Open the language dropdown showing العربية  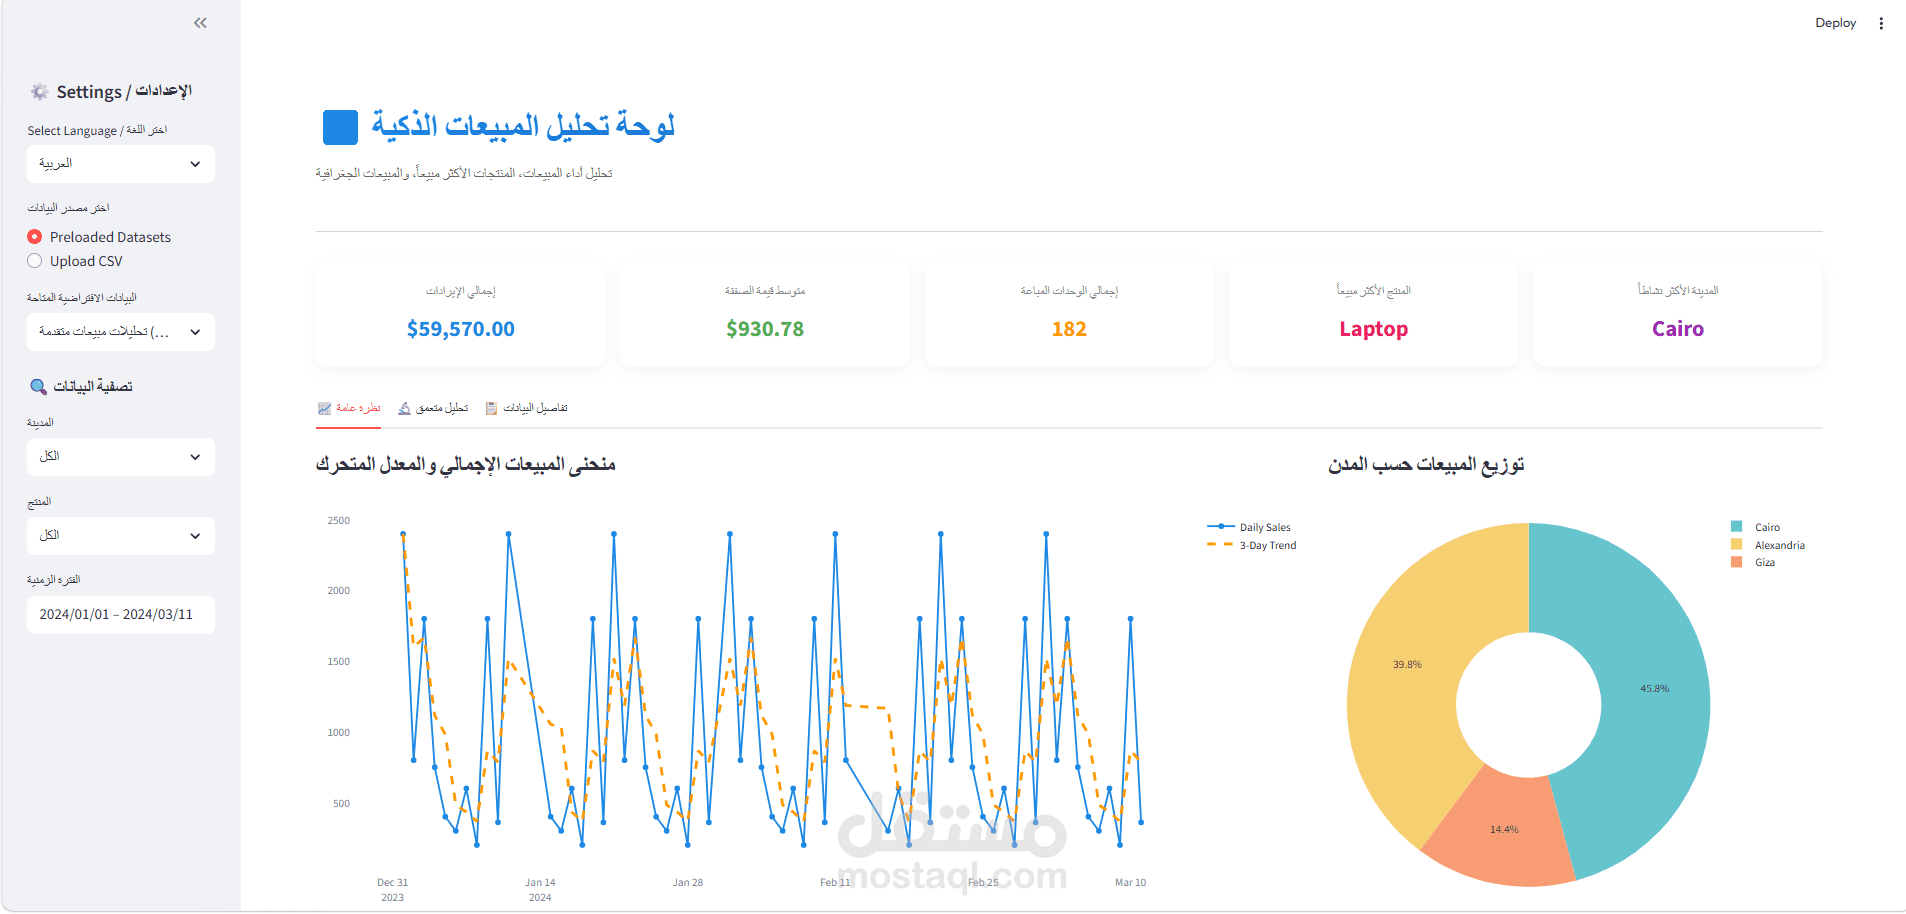click(x=121, y=164)
